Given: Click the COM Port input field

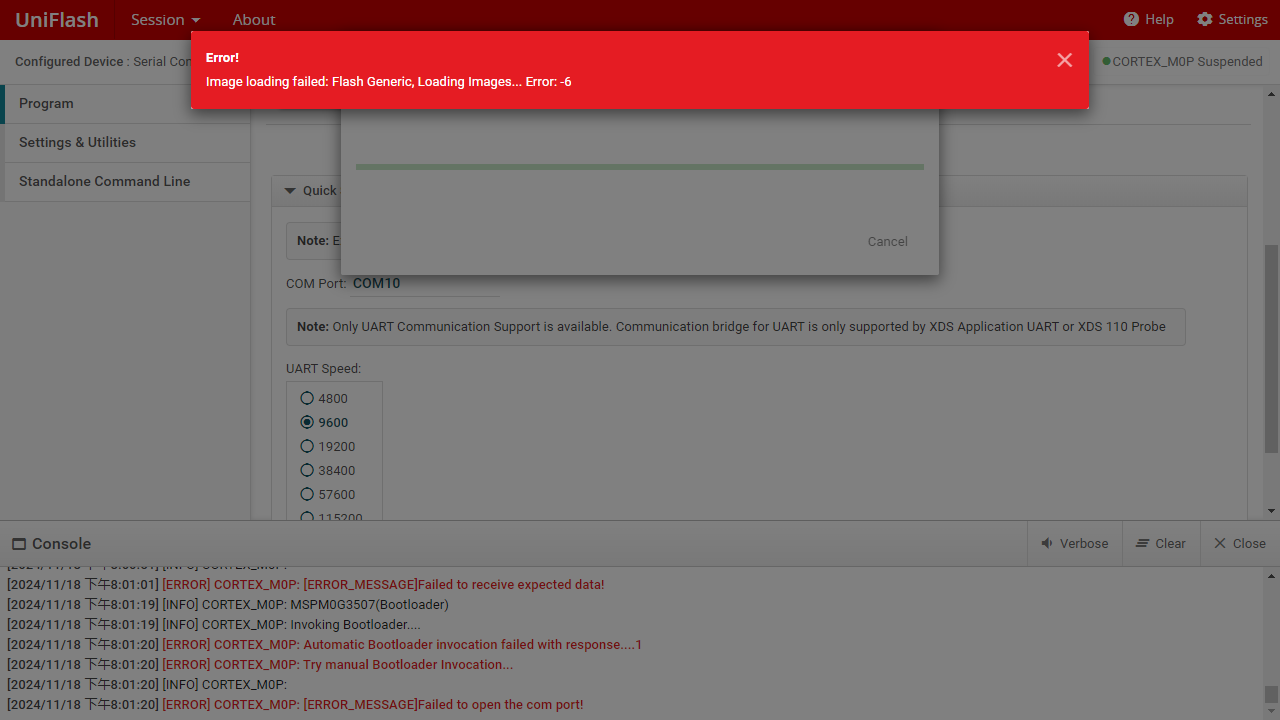Looking at the screenshot, I should click(x=425, y=283).
